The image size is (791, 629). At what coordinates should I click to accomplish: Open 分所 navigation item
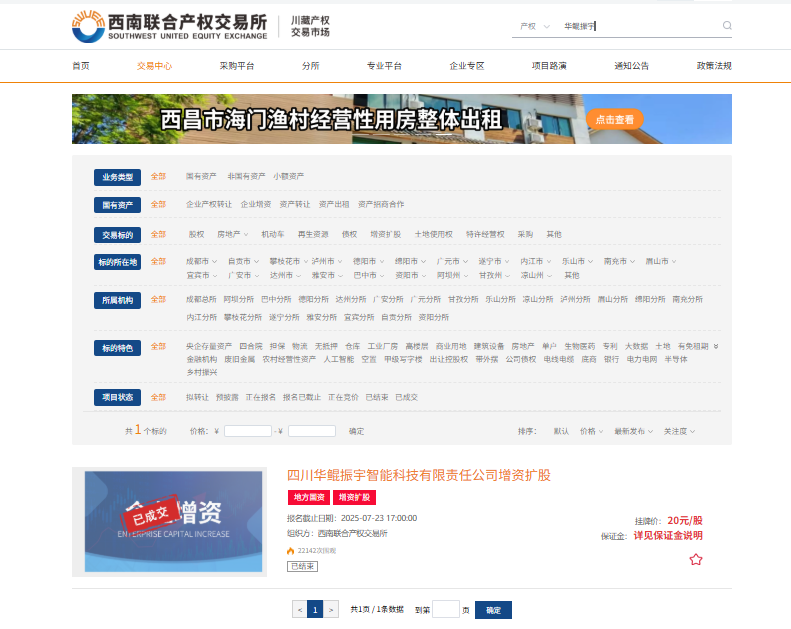coord(310,66)
